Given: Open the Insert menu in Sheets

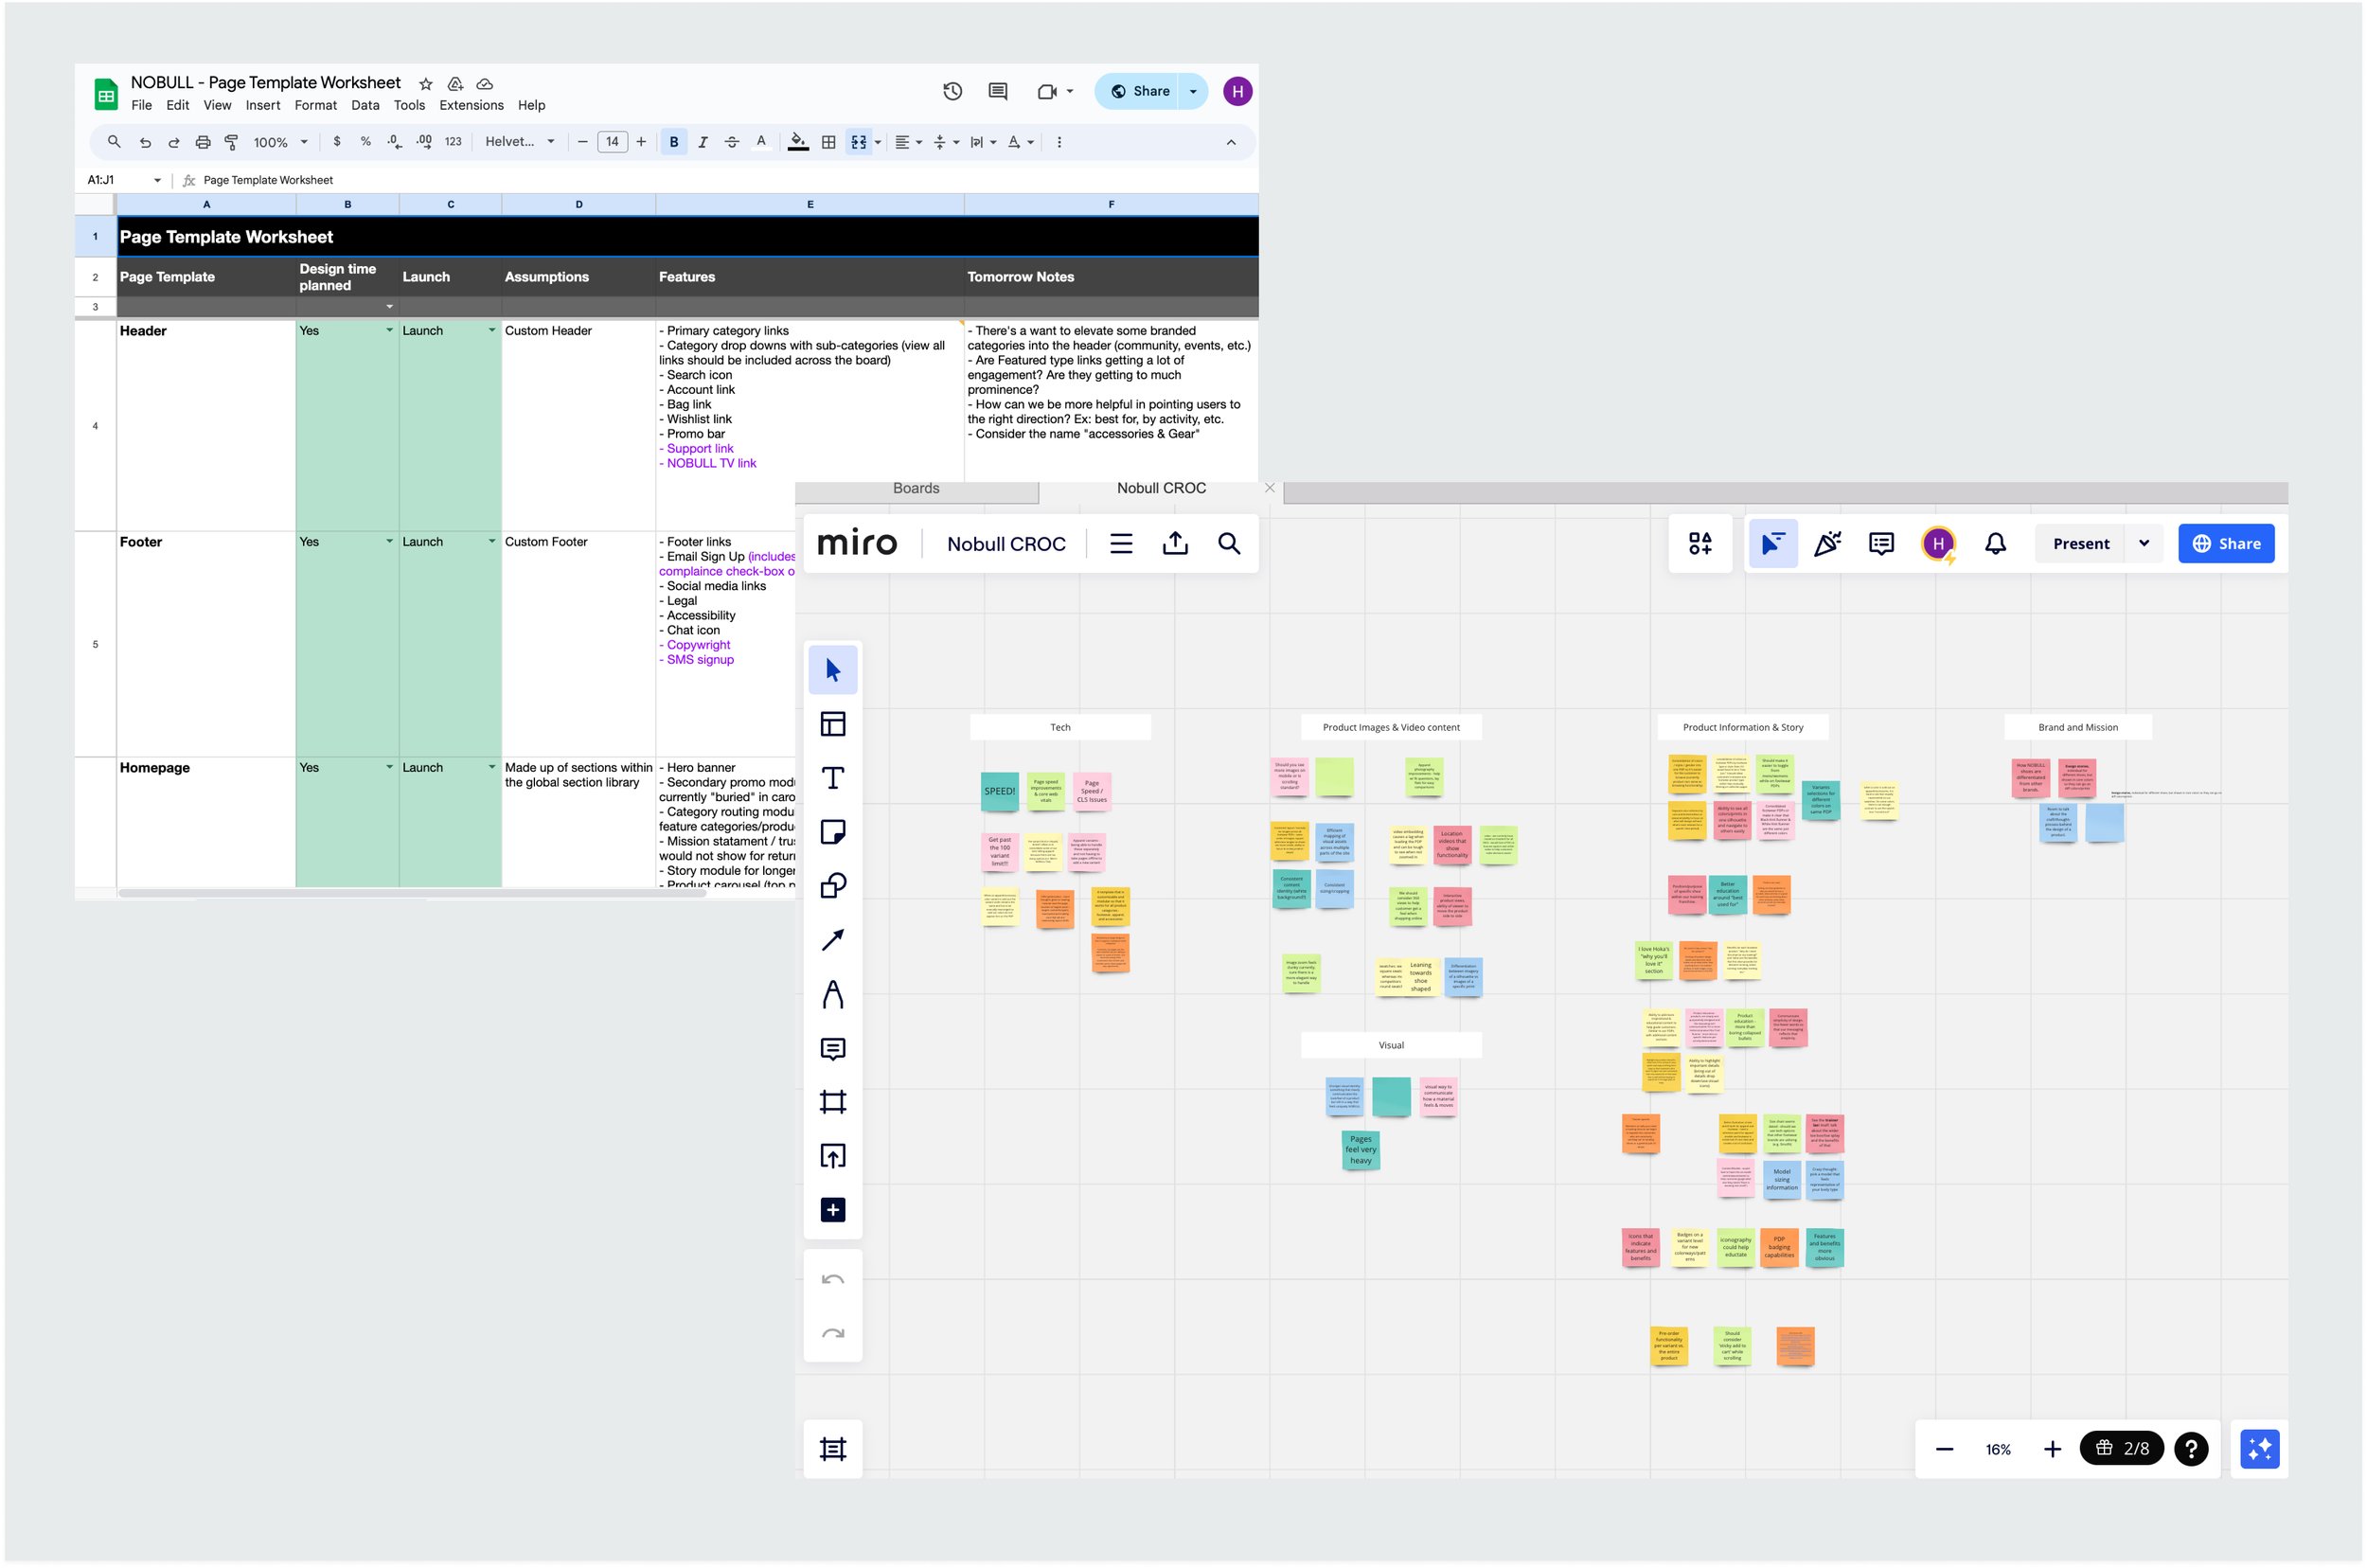Looking at the screenshot, I should click(263, 105).
